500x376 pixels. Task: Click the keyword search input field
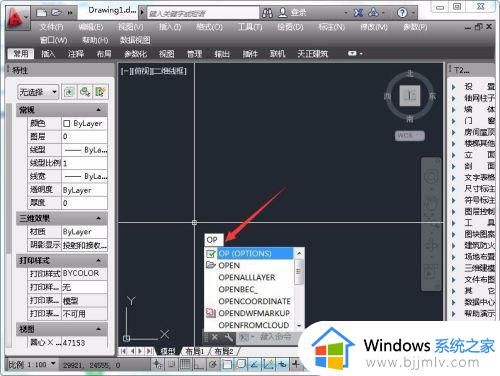[203, 13]
